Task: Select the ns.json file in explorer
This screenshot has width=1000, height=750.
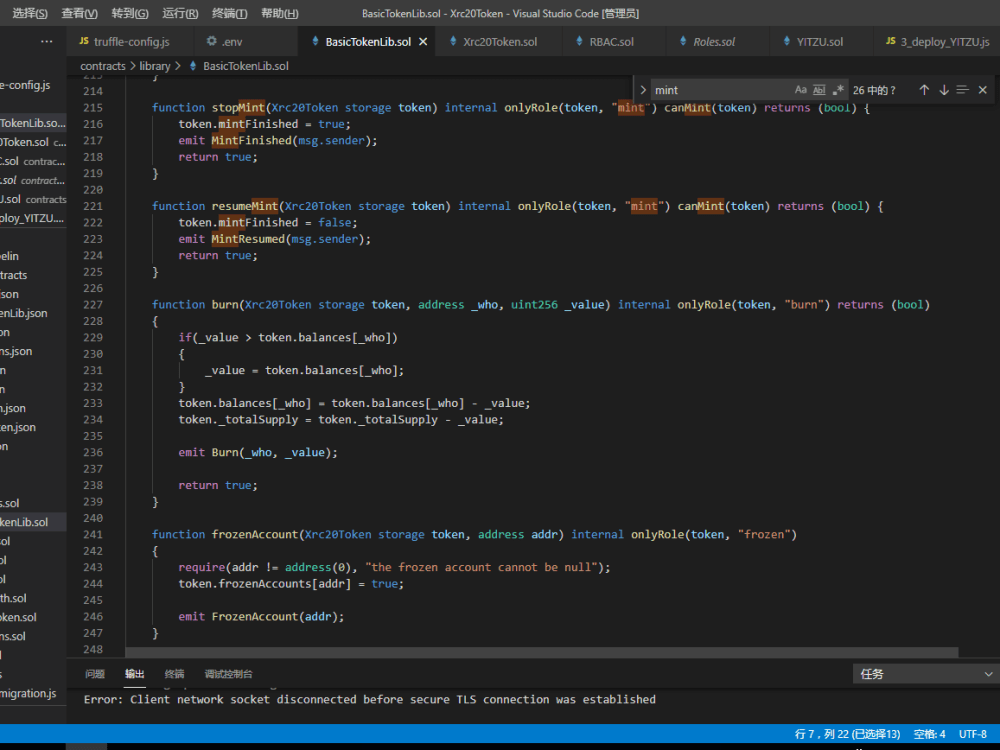Action: point(33,351)
